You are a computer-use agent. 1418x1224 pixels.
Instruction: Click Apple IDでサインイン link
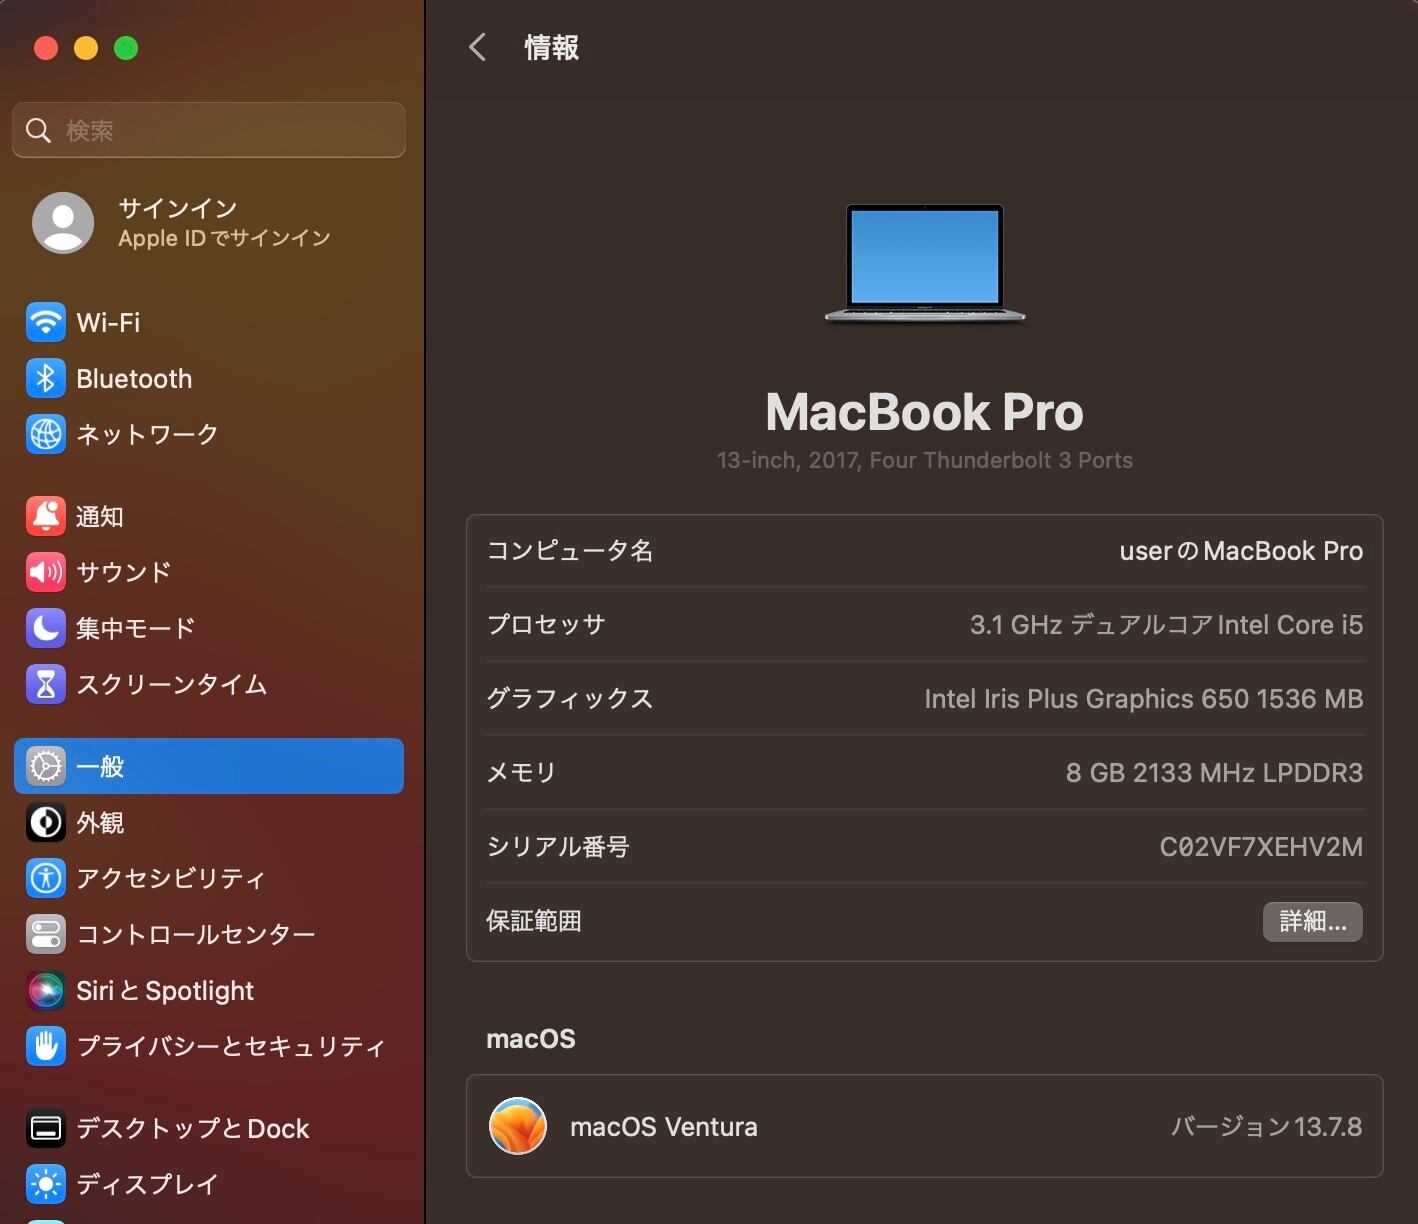[x=224, y=238]
